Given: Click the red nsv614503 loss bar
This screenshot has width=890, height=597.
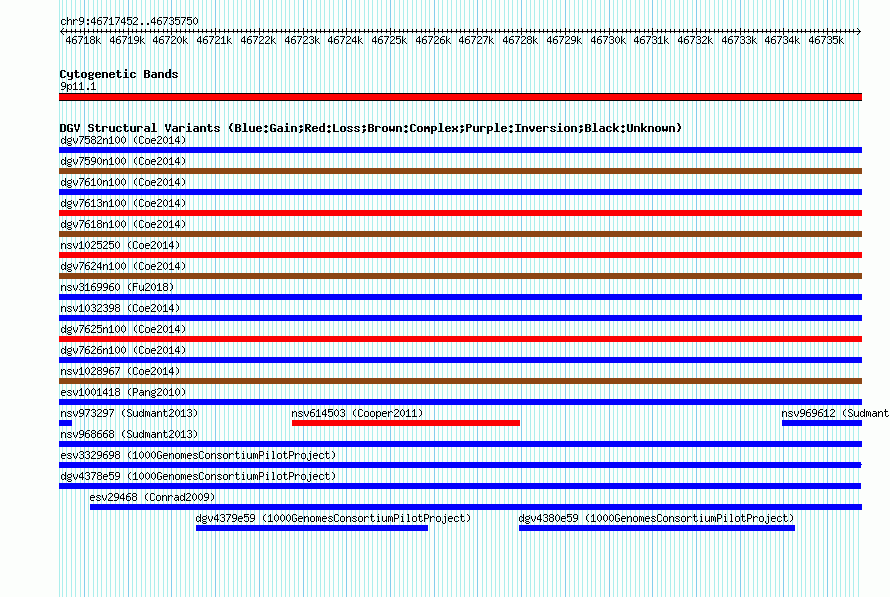Looking at the screenshot, I should pos(406,423).
